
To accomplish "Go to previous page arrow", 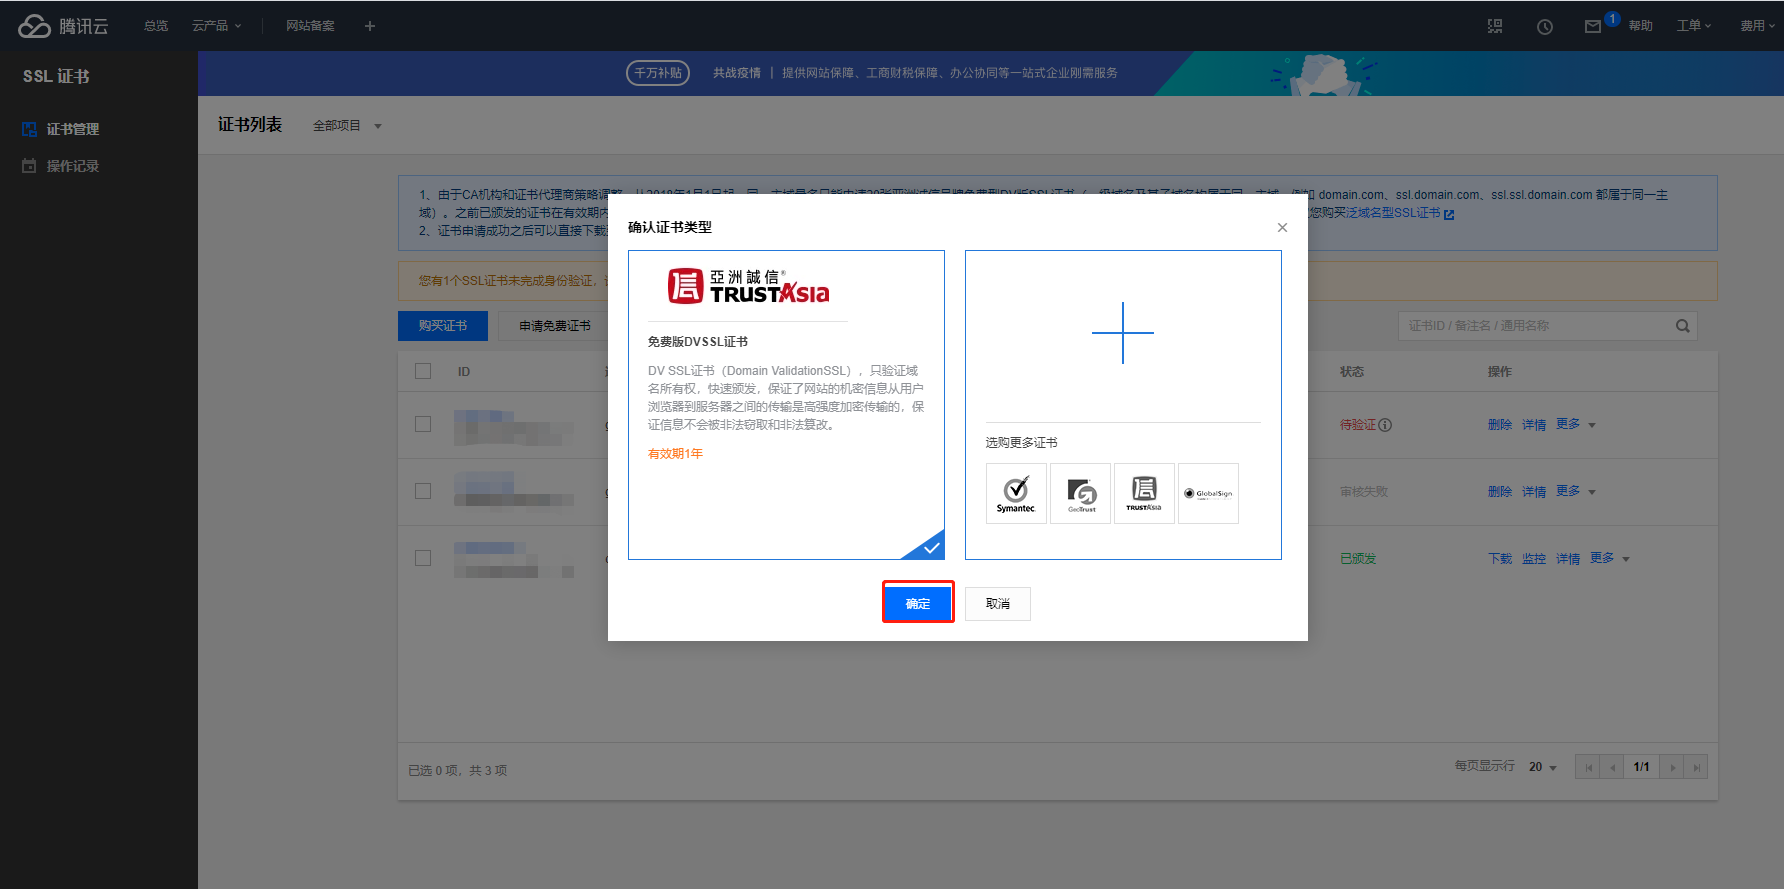I will point(1612,767).
